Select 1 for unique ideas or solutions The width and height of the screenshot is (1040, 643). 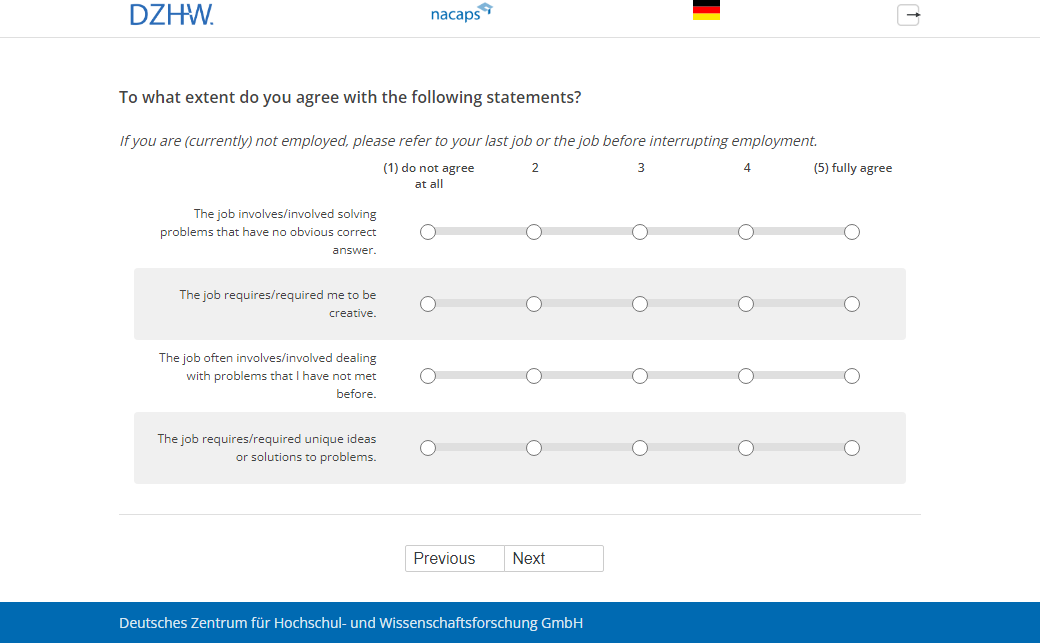coord(428,448)
